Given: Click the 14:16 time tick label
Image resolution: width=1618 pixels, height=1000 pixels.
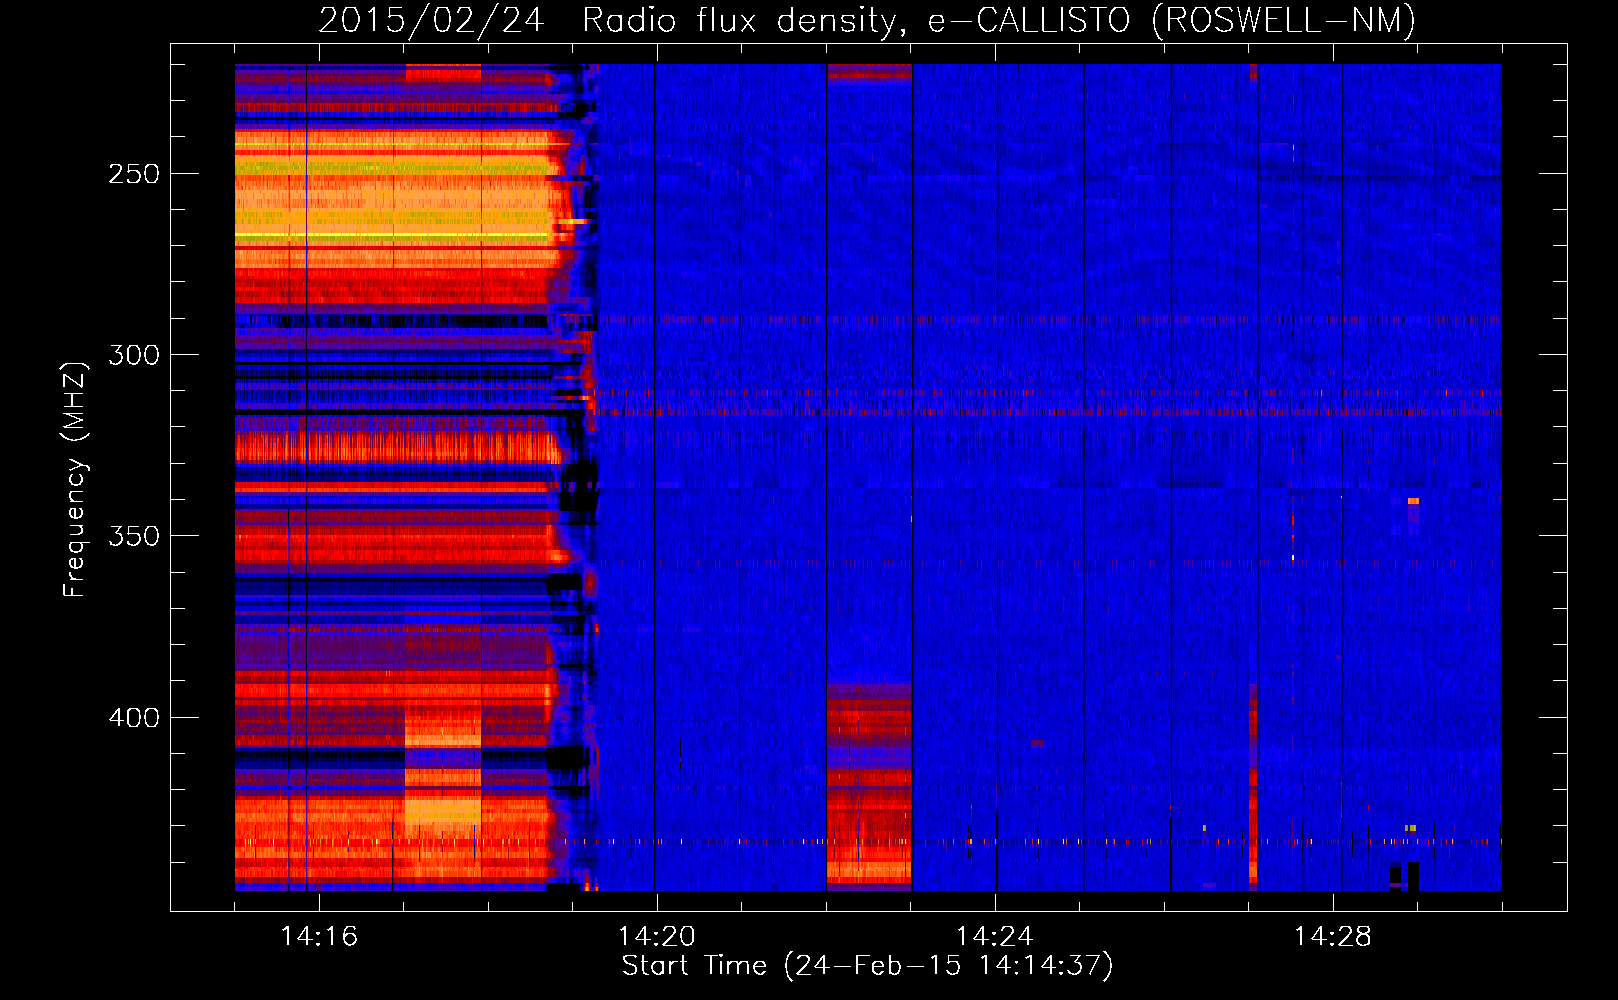Looking at the screenshot, I should point(319,937).
